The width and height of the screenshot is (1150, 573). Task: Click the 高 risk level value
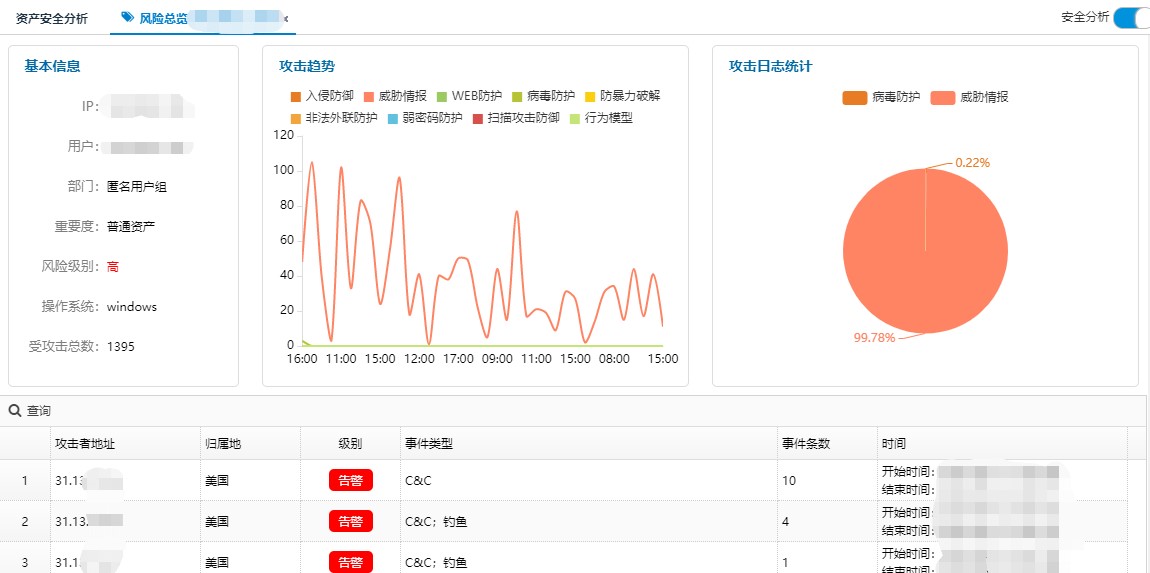point(112,266)
